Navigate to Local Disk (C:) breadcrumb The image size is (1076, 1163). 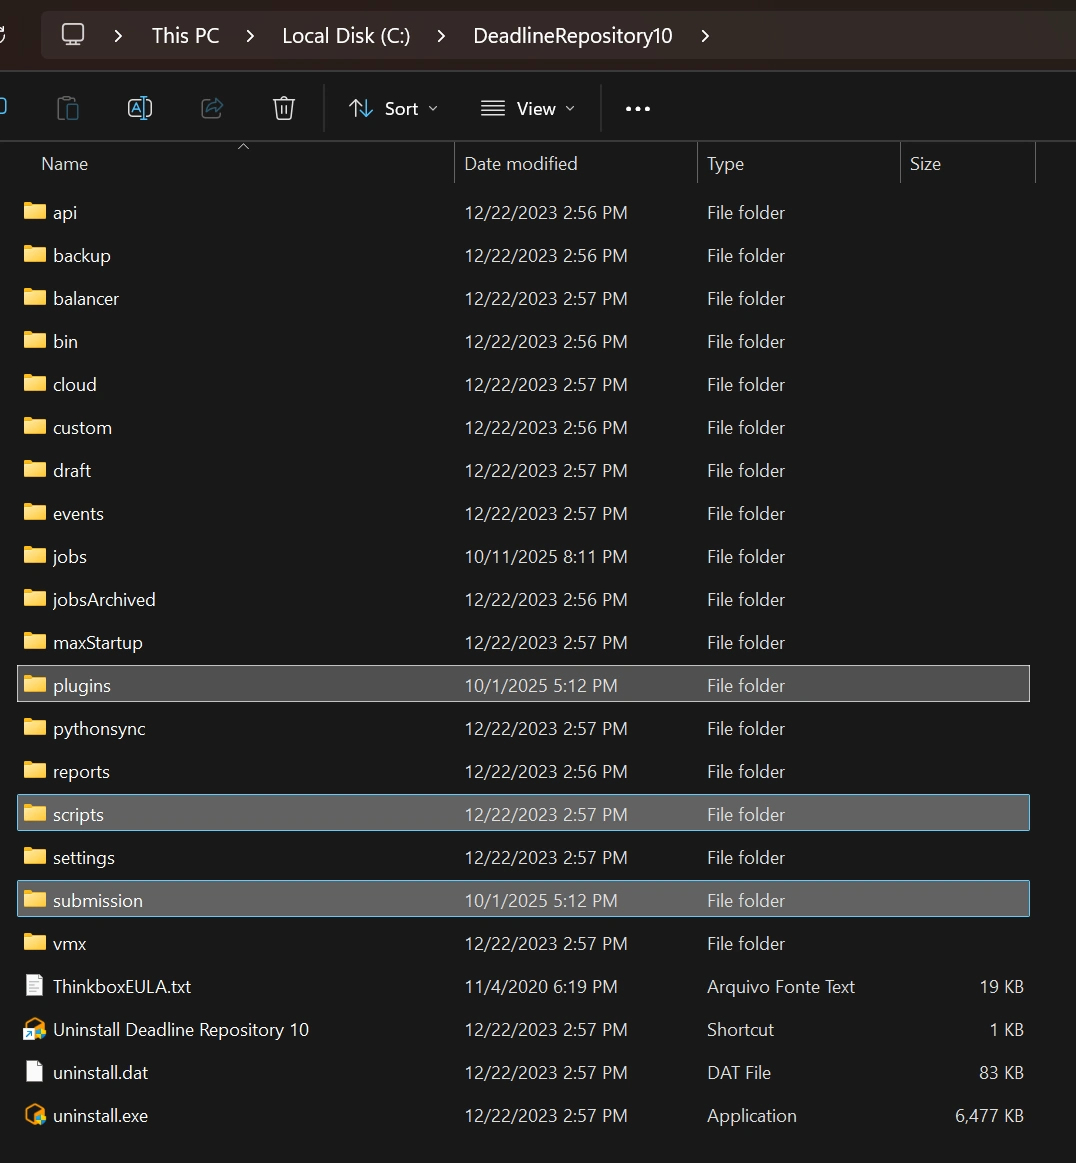tap(346, 36)
